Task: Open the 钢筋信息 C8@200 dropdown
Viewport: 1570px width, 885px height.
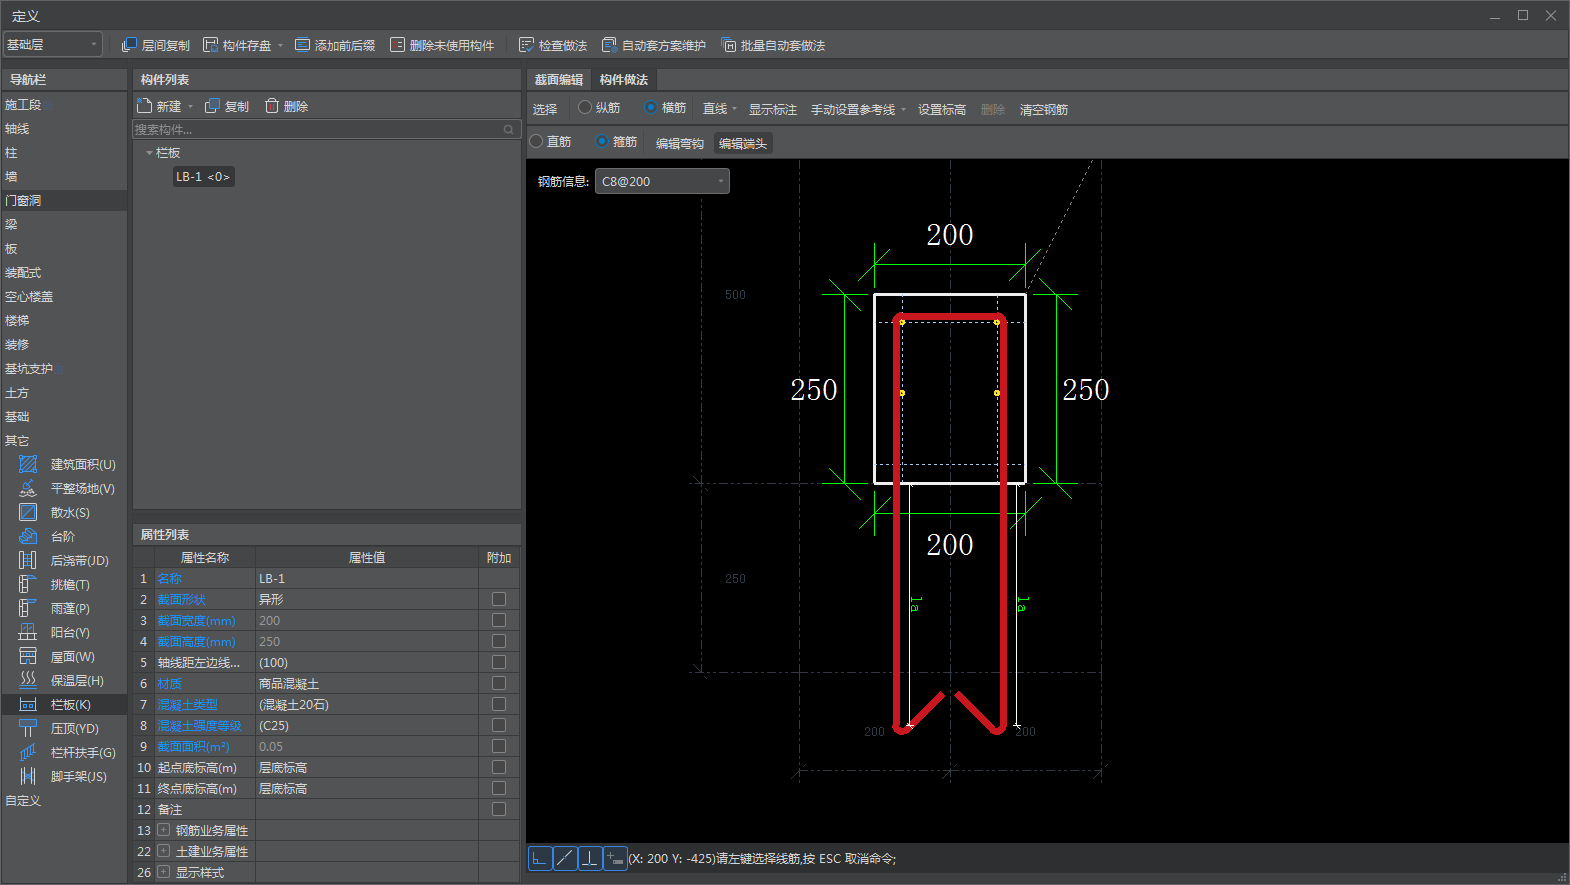Action: click(x=662, y=181)
